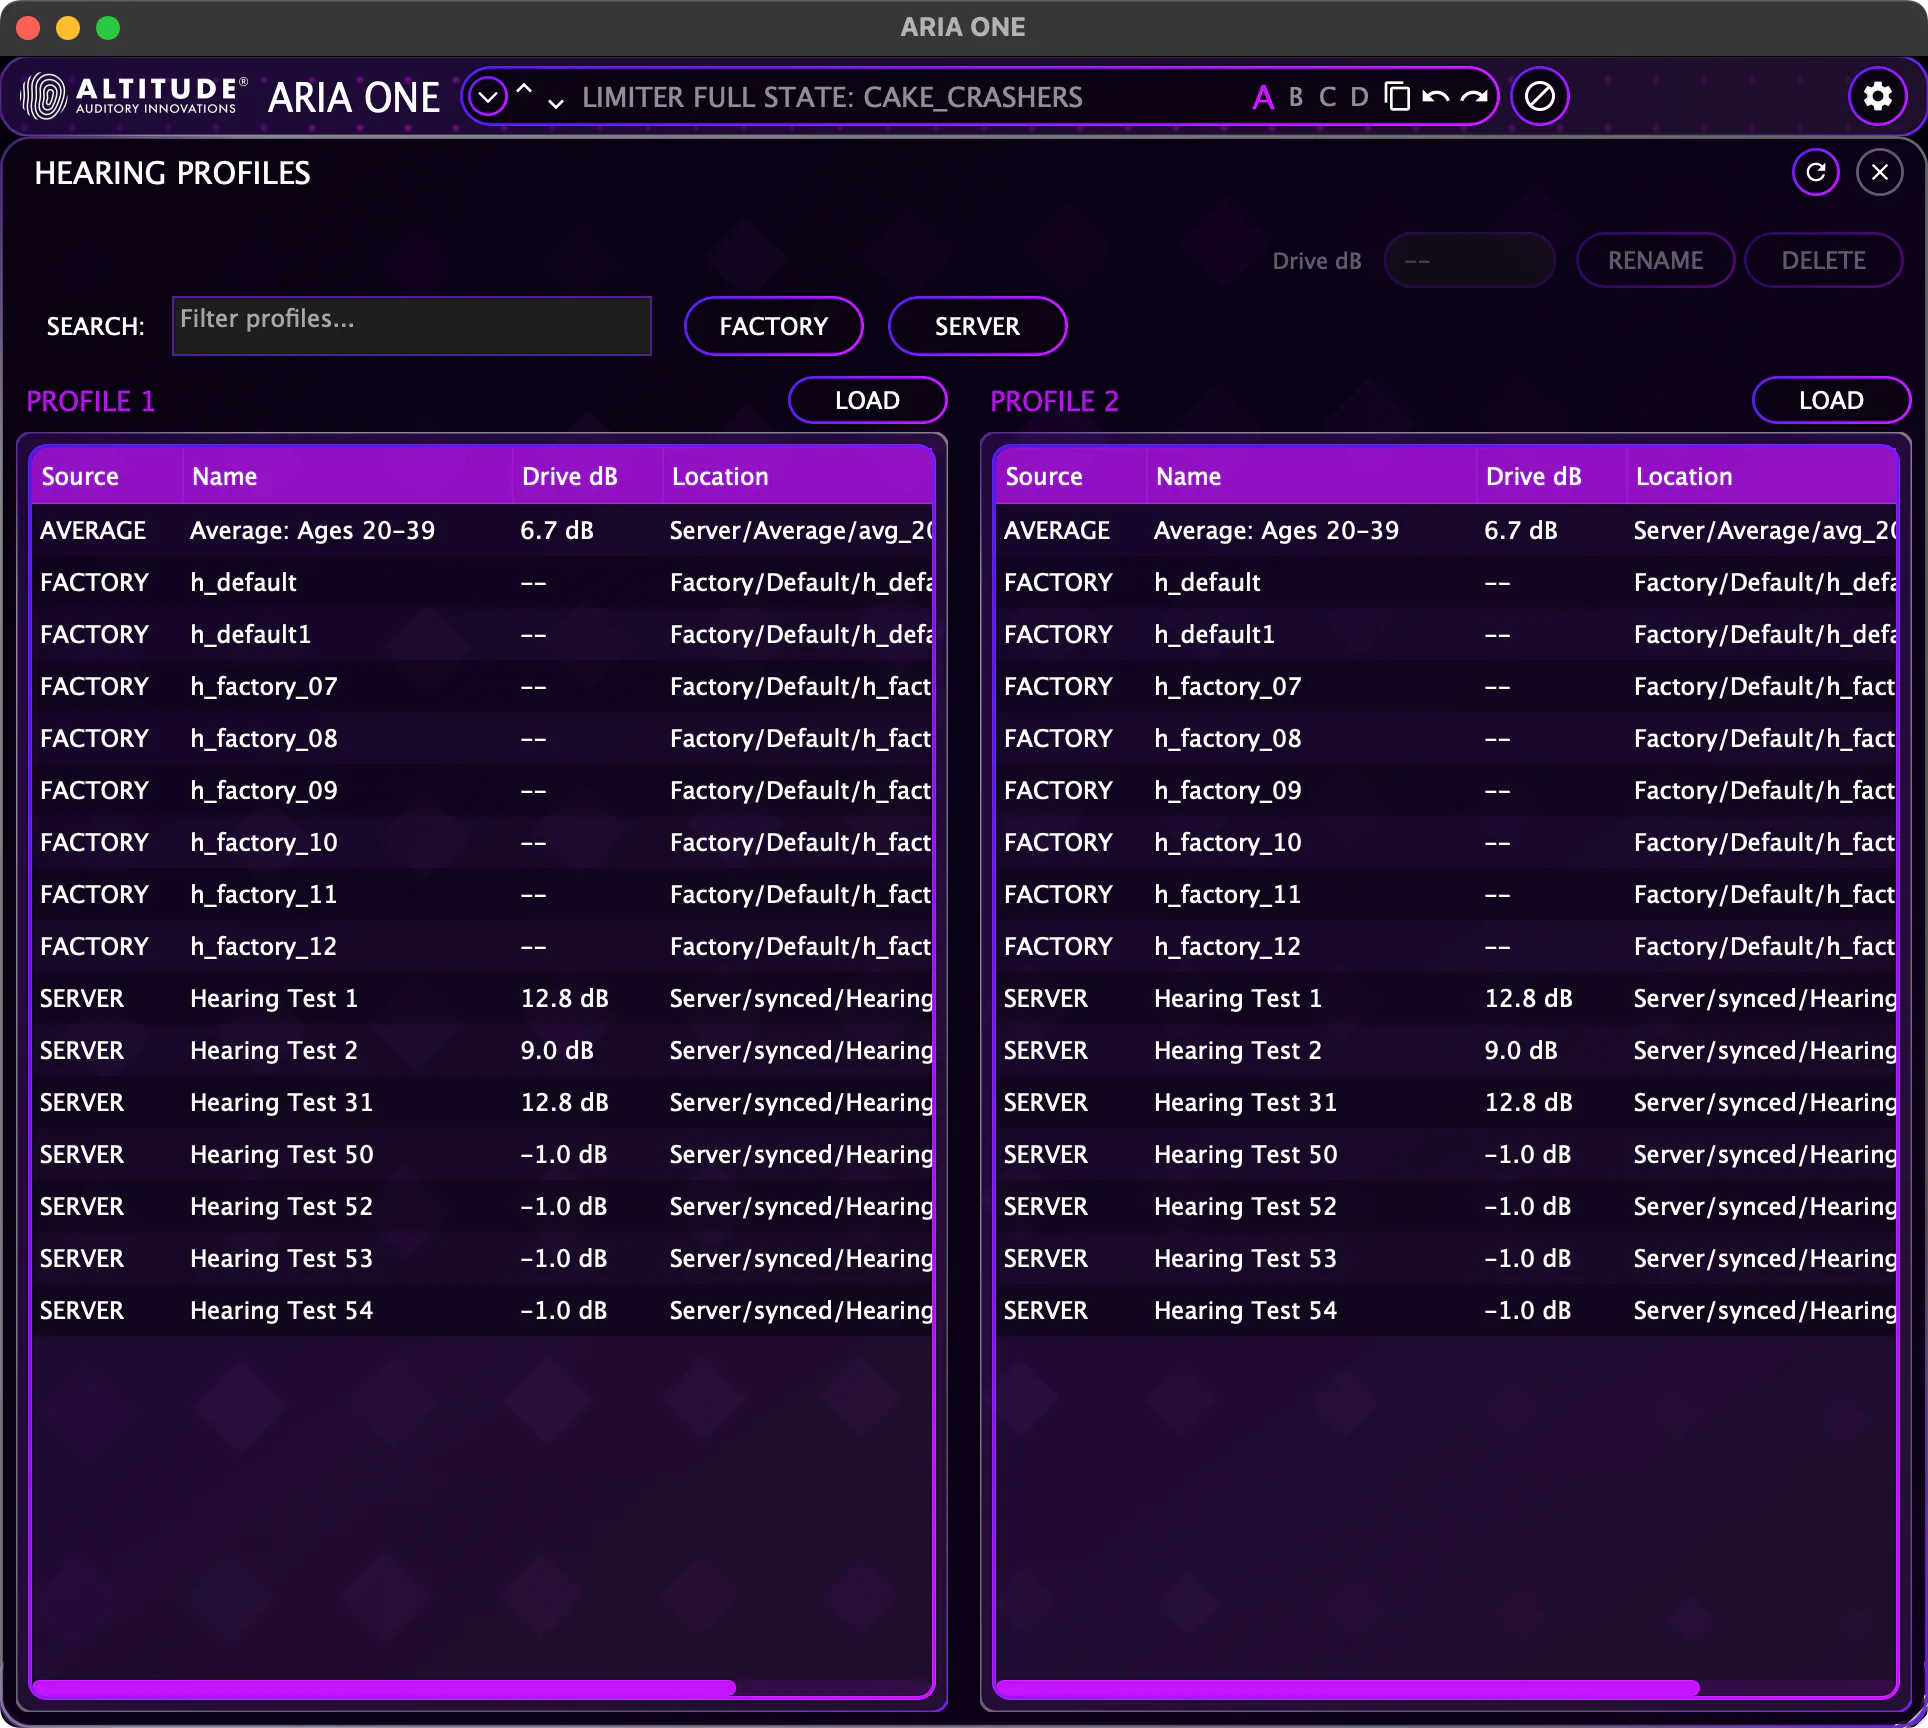Select state slot D
Screen dimensions: 1928x1728
[1359, 97]
